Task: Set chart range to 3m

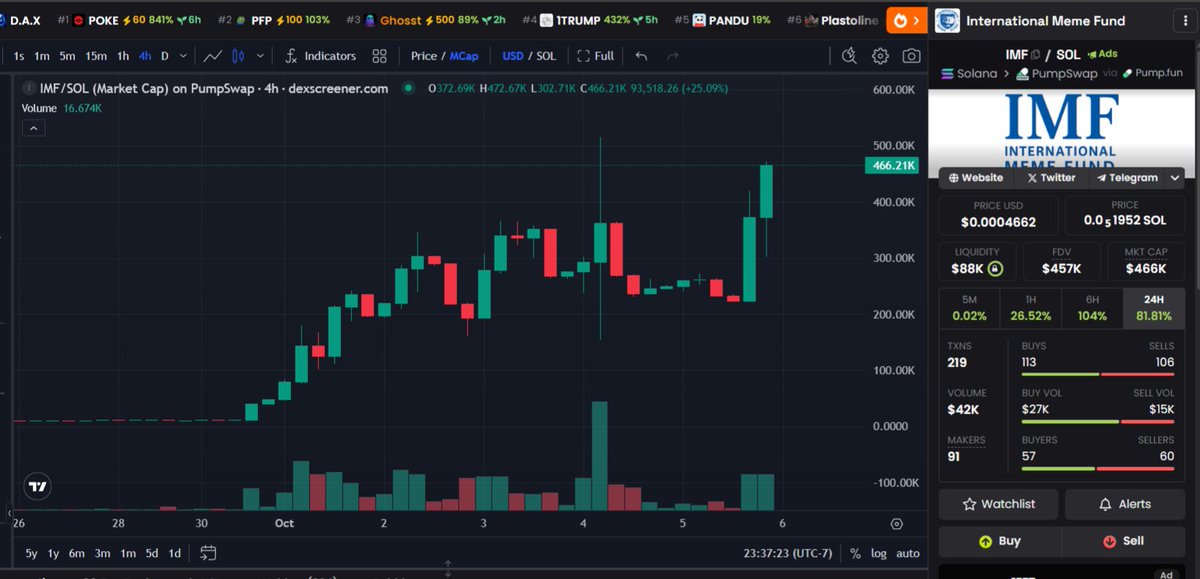Action: 103,553
